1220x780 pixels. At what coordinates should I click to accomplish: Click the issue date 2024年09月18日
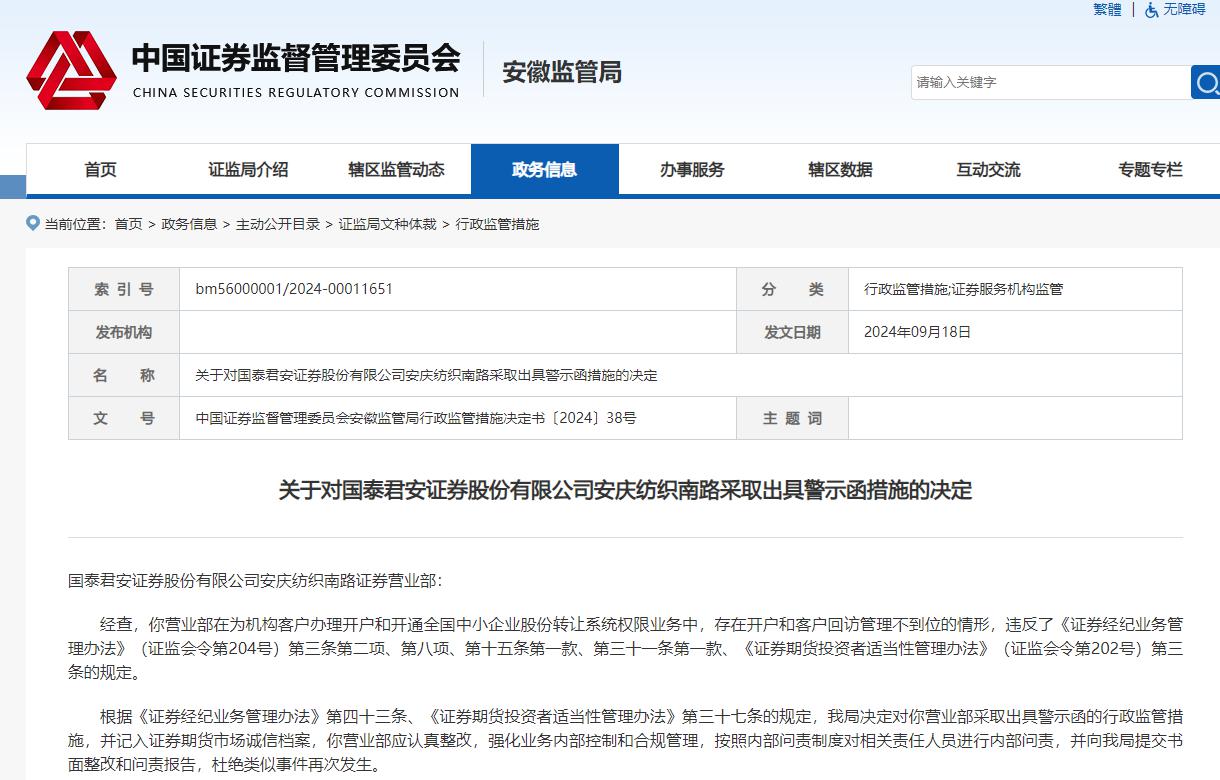[918, 332]
